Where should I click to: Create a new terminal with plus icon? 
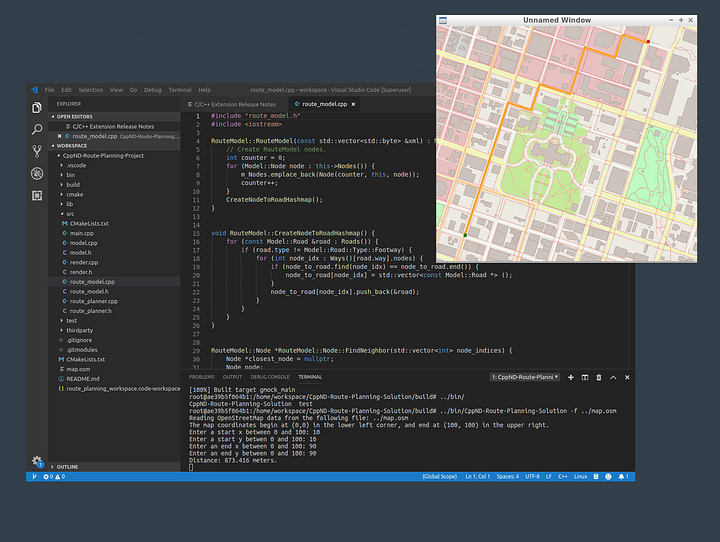click(x=571, y=377)
